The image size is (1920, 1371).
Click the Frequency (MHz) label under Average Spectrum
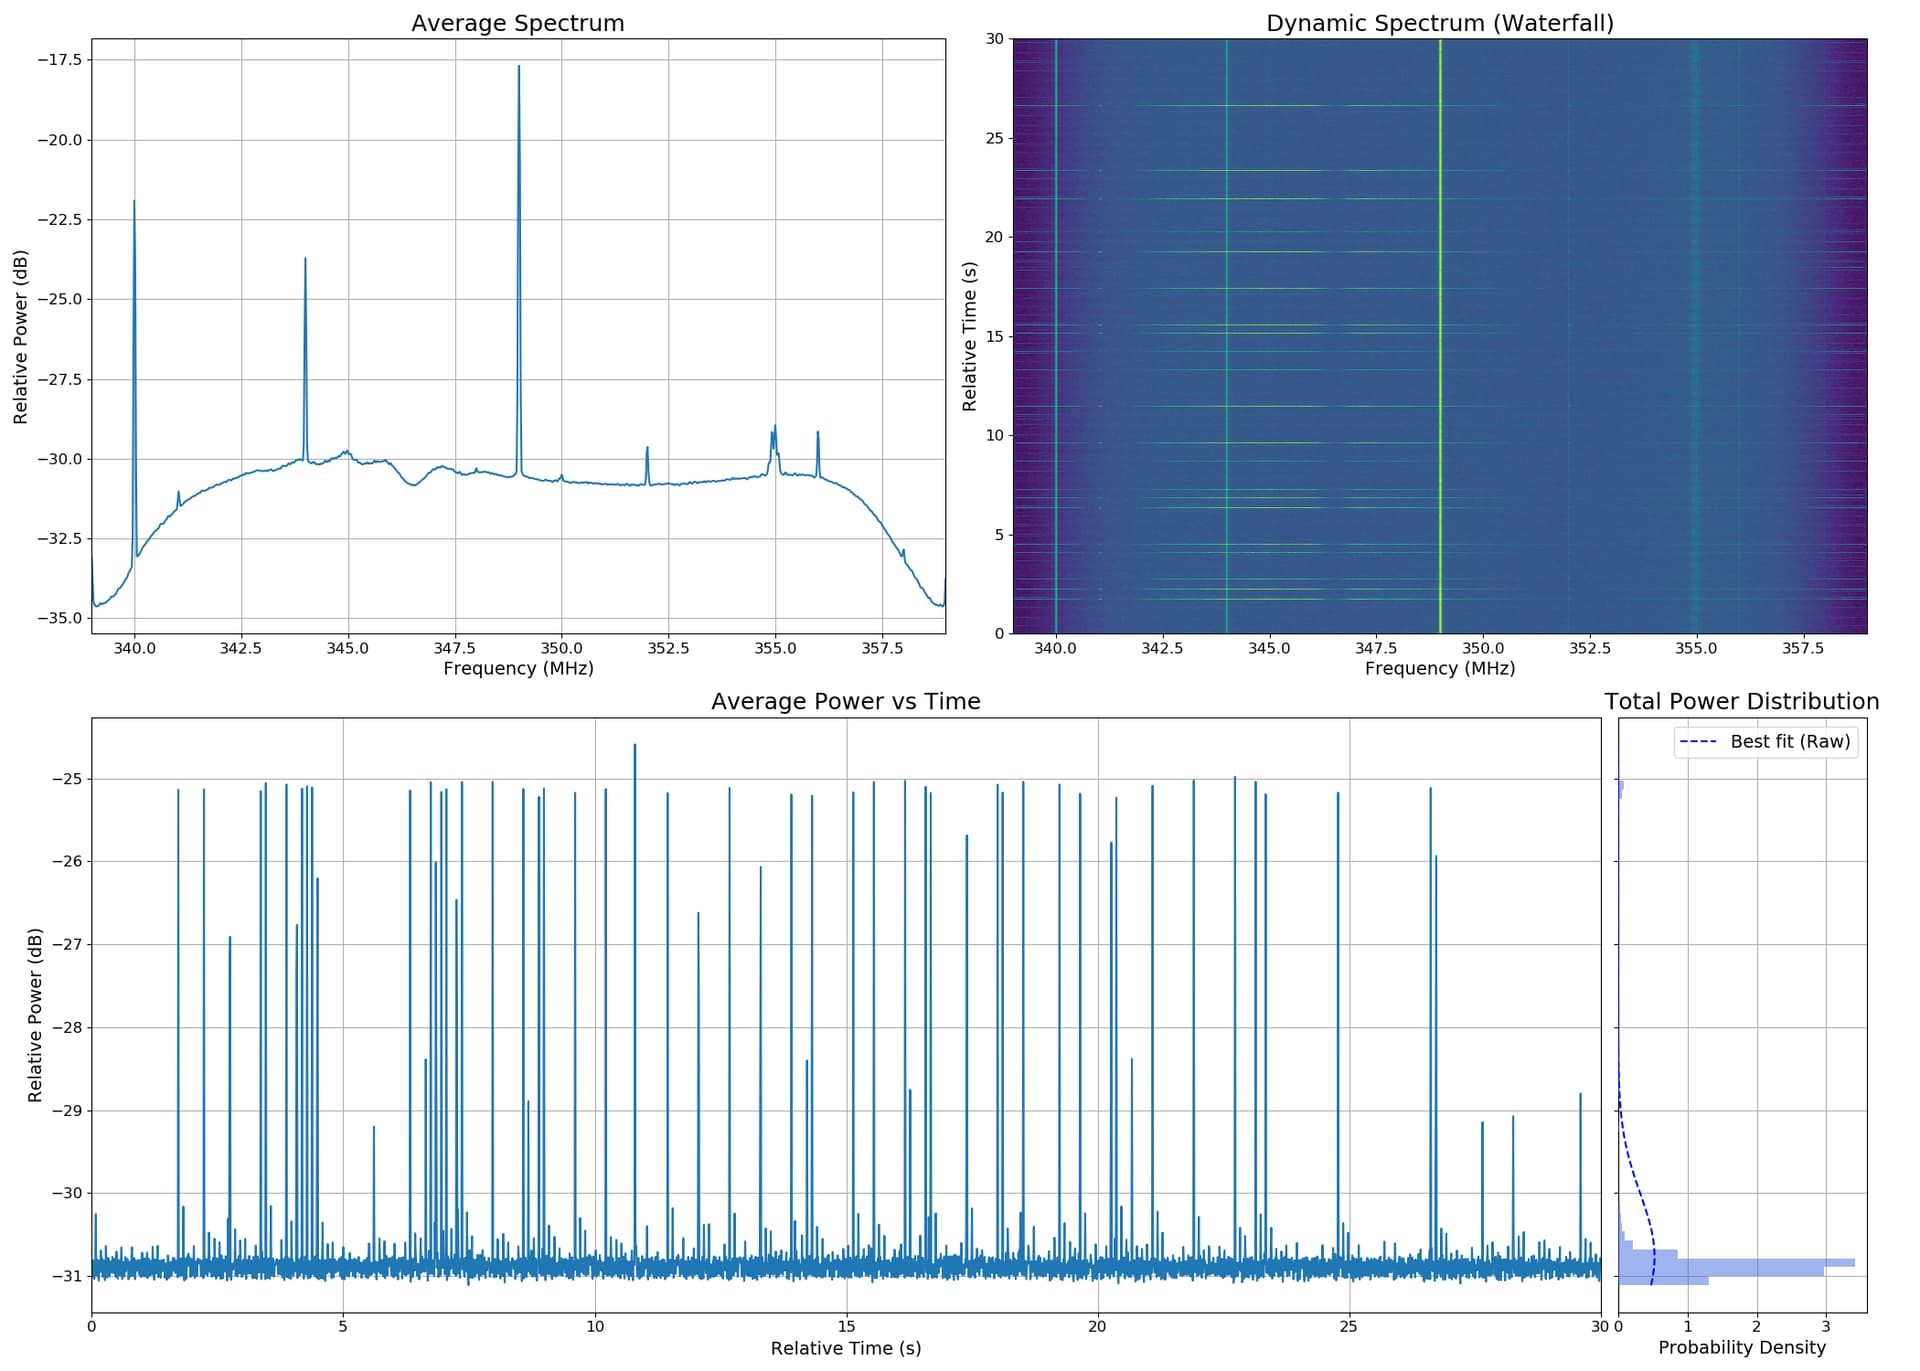[518, 668]
